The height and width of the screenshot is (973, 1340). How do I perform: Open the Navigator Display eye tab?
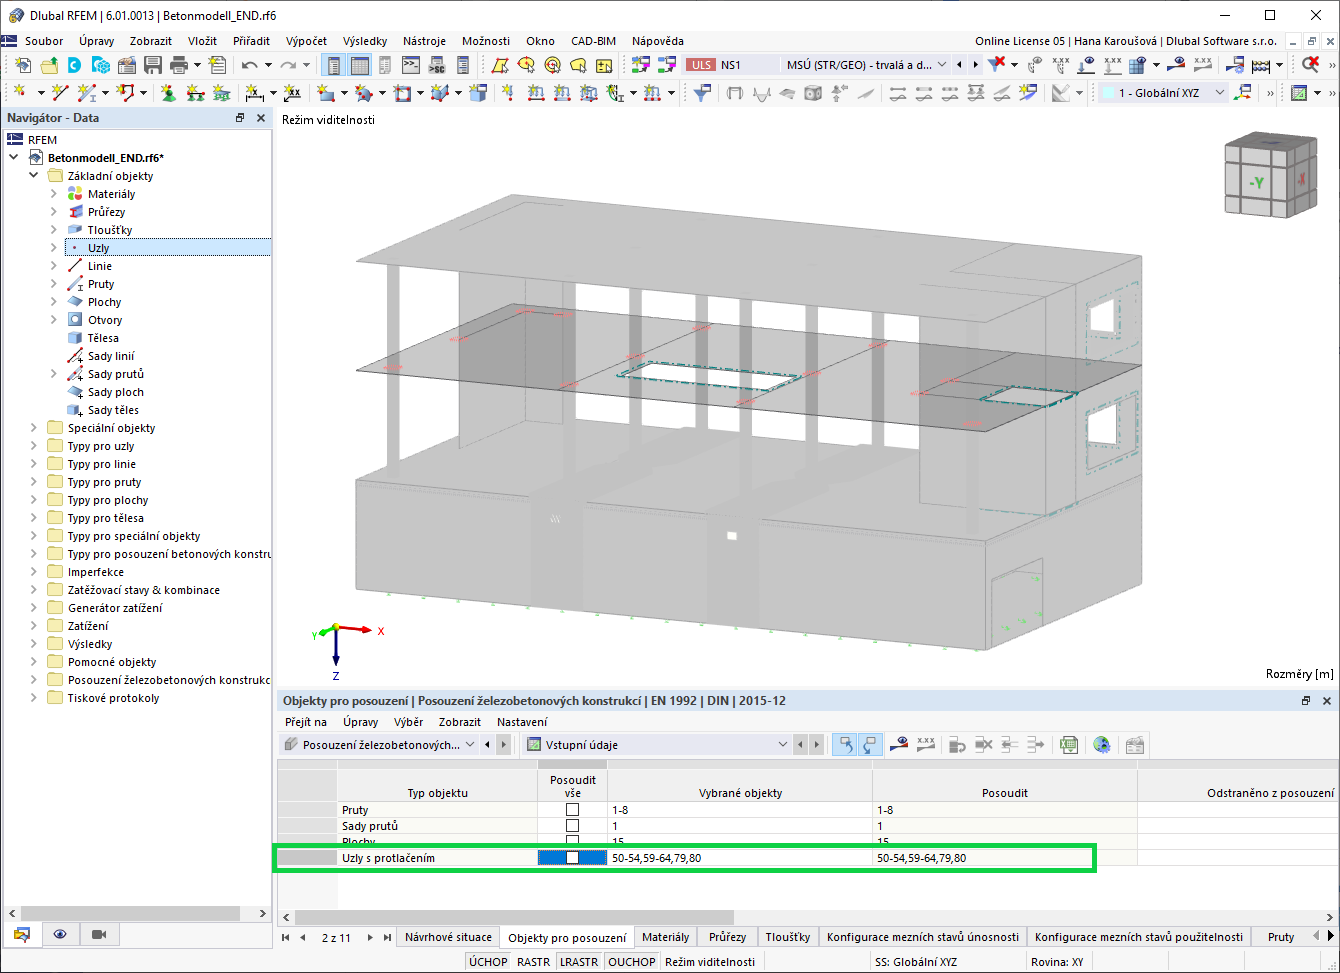pos(60,934)
